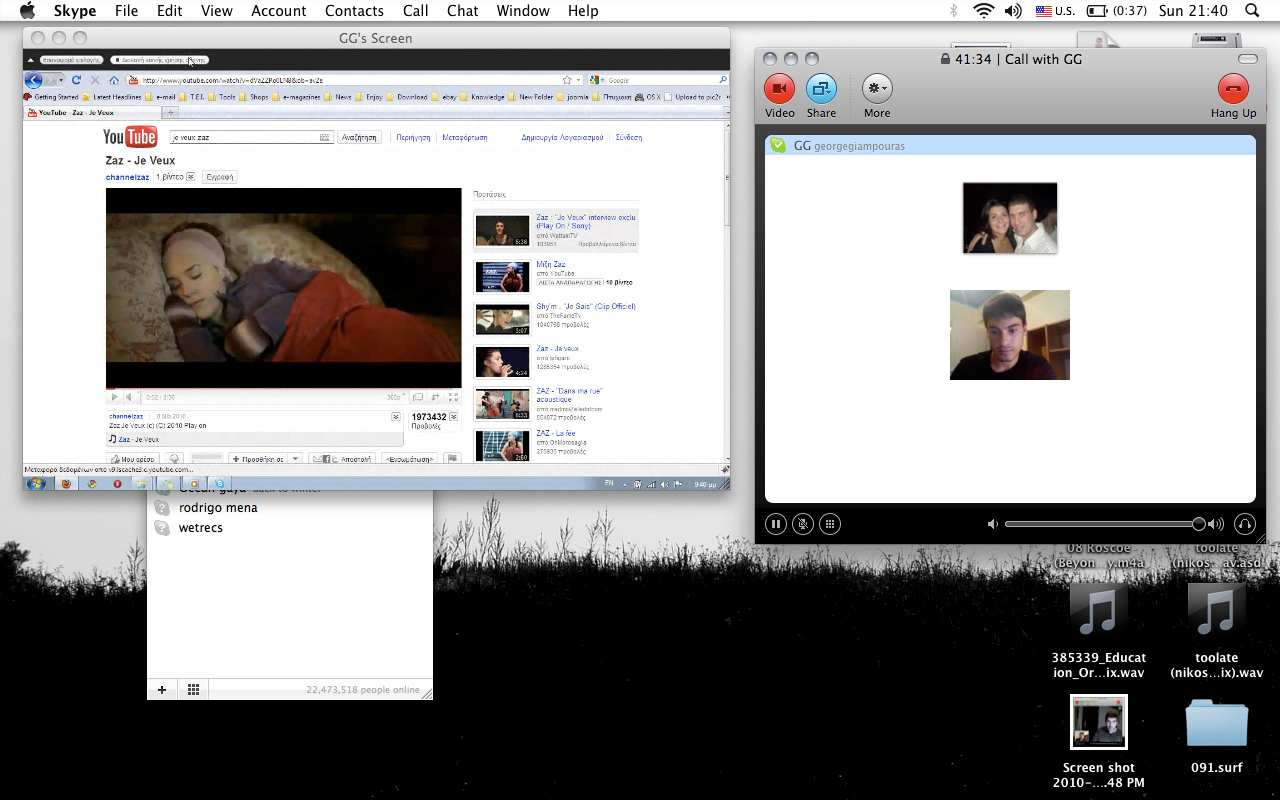Viewport: 1280px width, 800px height.
Task: Open the call dial pad
Action: click(829, 523)
